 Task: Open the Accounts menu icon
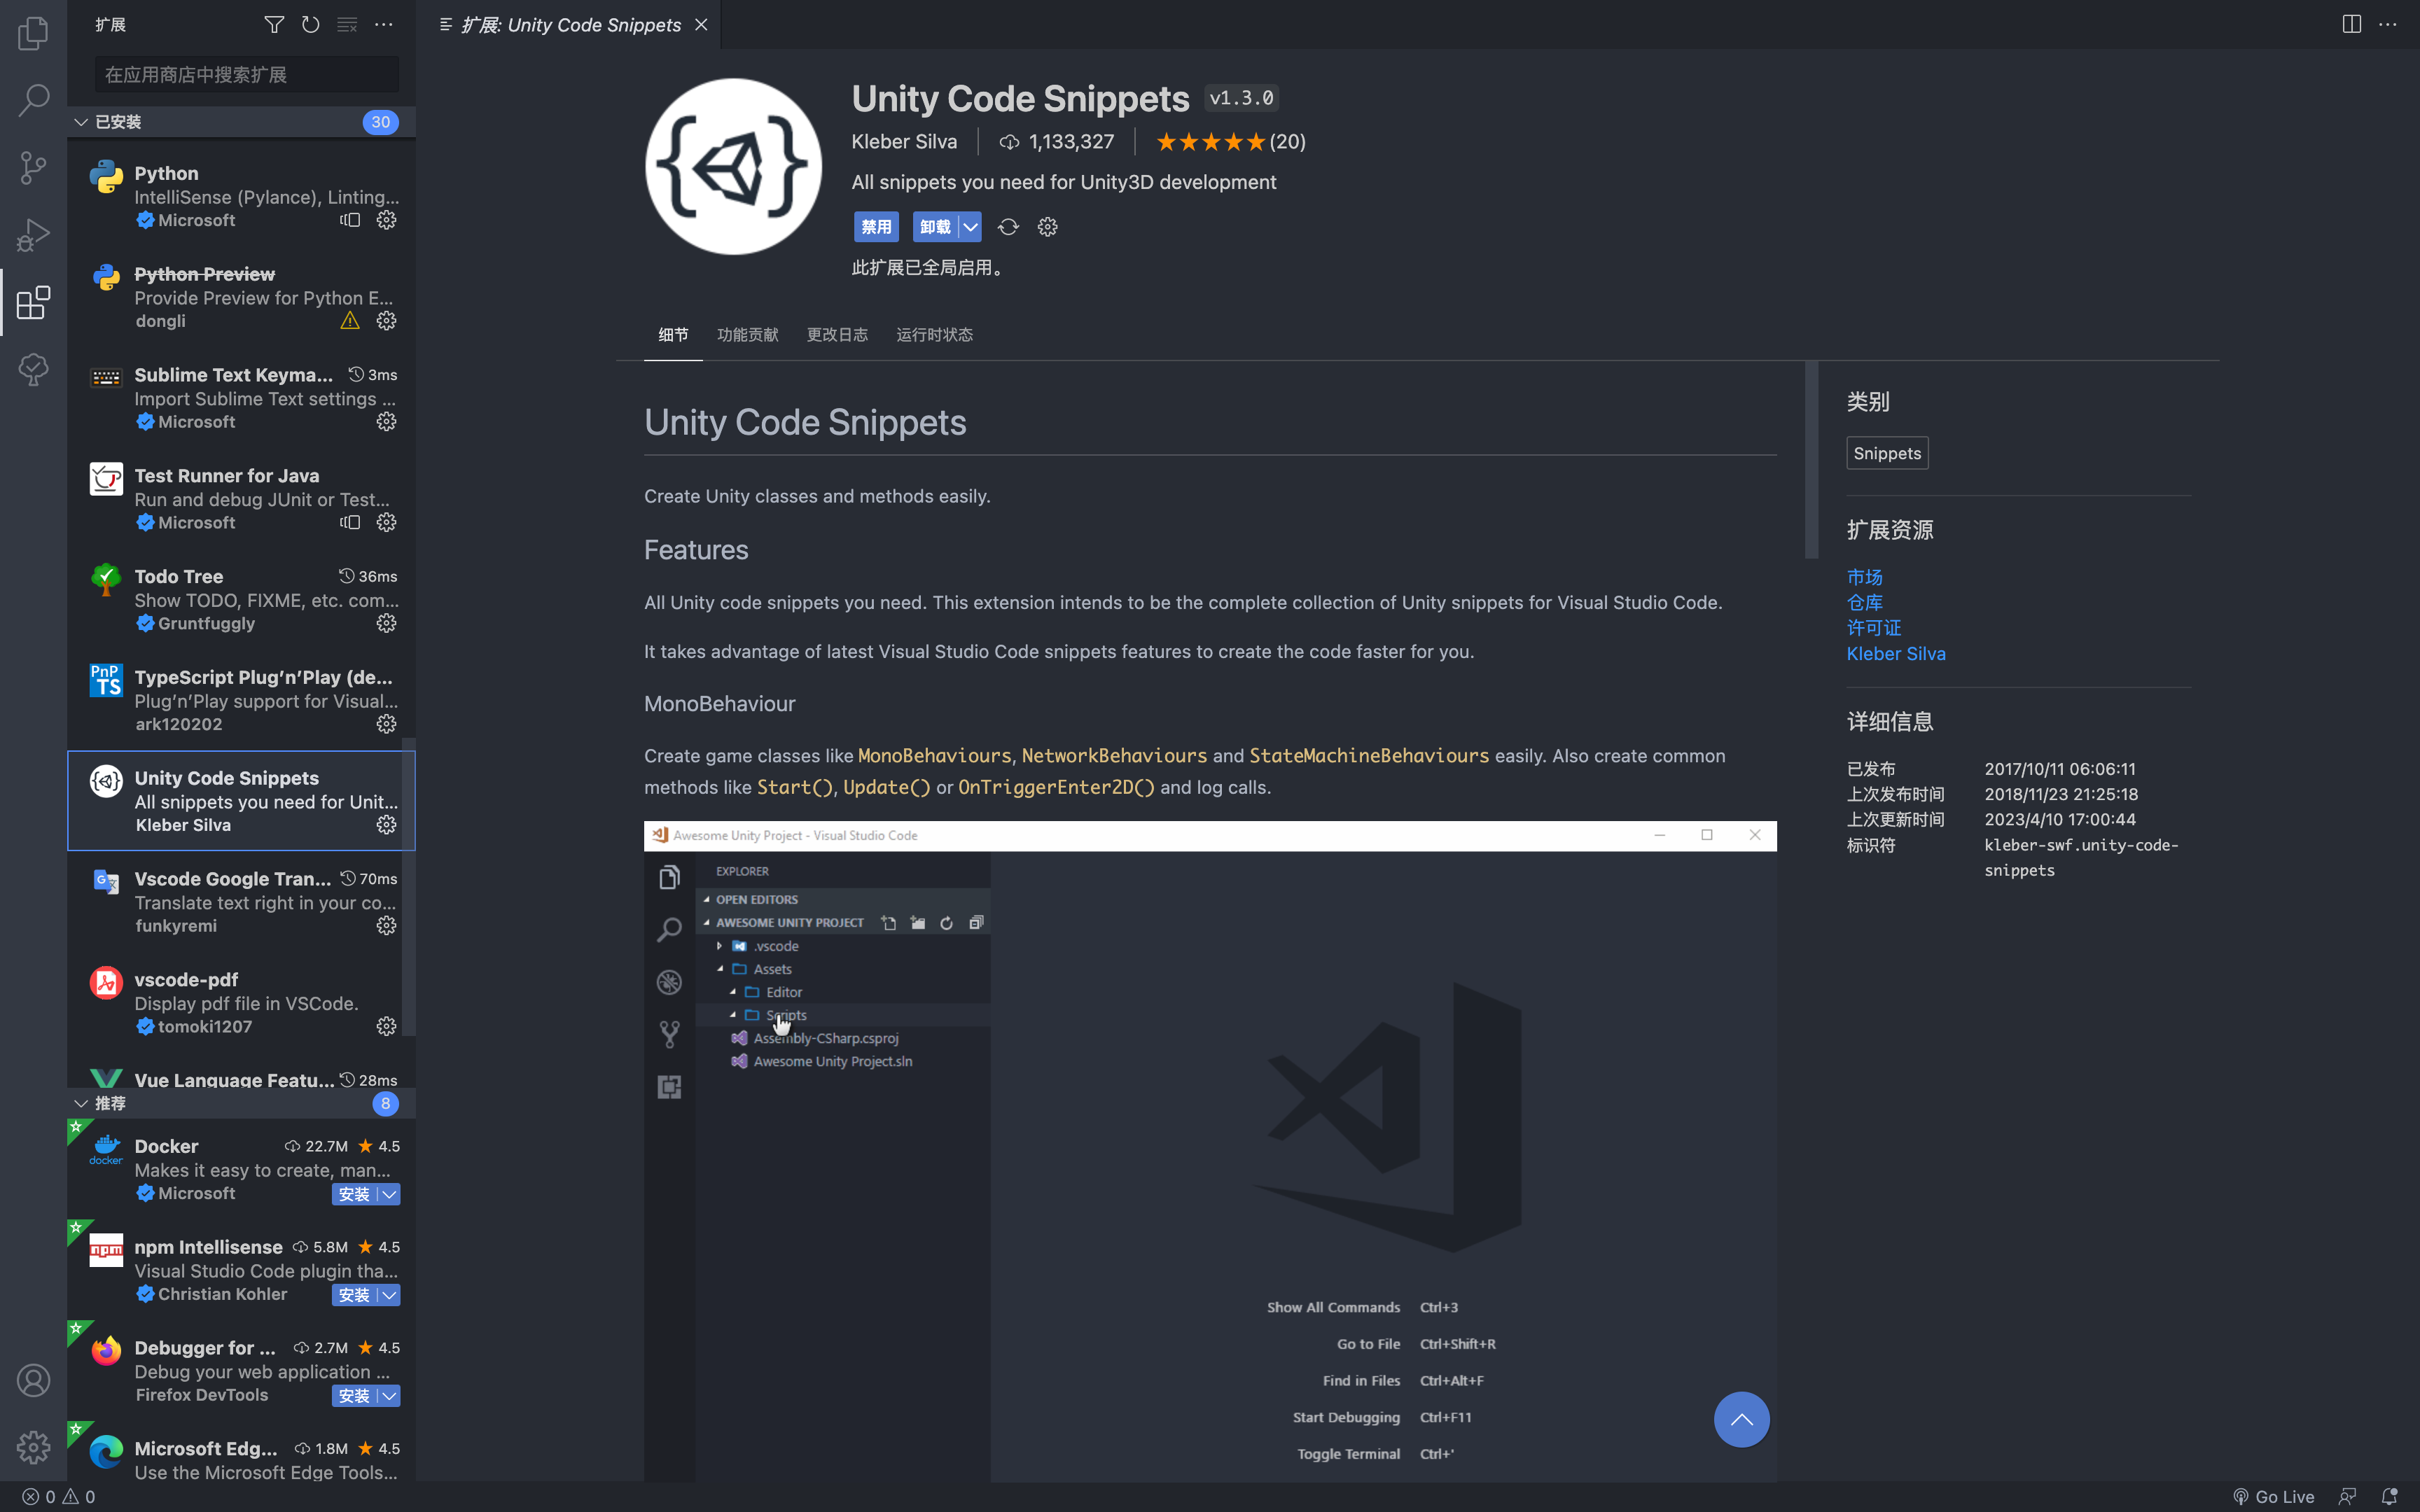(x=33, y=1380)
